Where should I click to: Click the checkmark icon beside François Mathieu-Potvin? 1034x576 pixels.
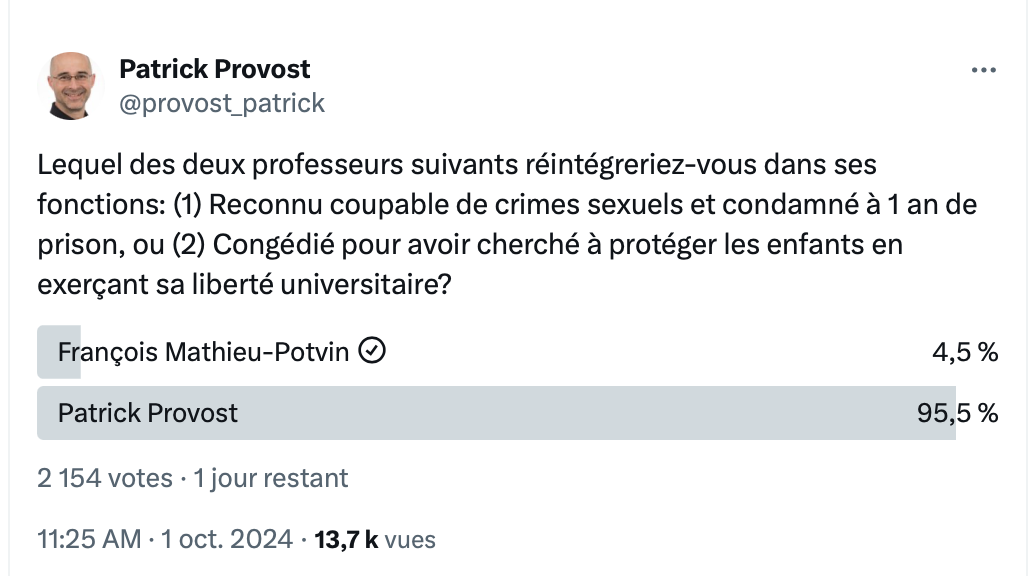(372, 350)
